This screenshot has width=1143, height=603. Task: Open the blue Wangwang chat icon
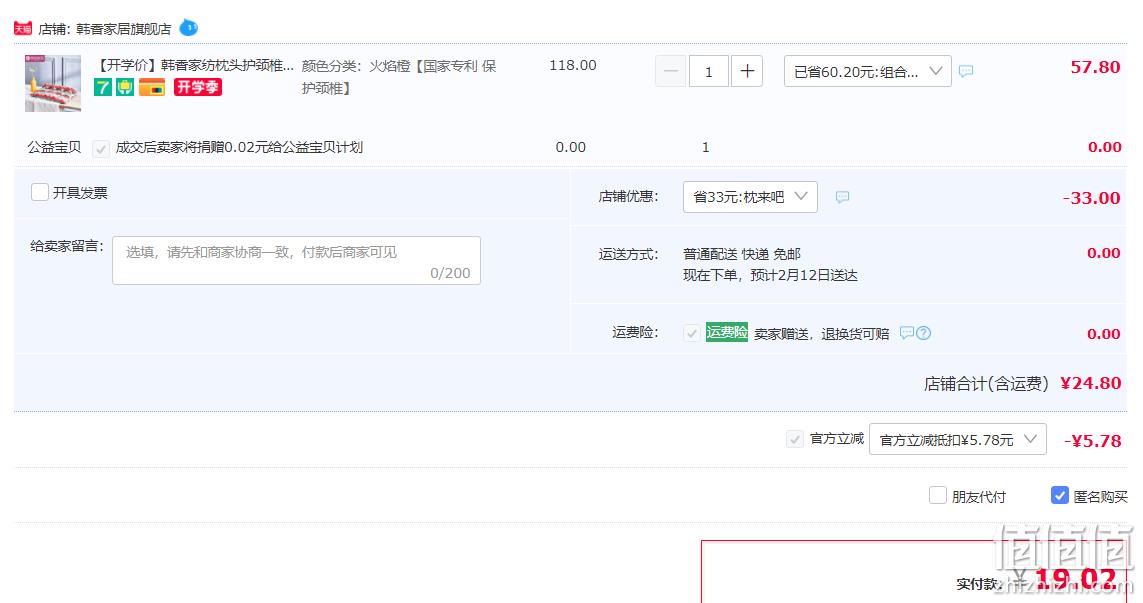[189, 28]
